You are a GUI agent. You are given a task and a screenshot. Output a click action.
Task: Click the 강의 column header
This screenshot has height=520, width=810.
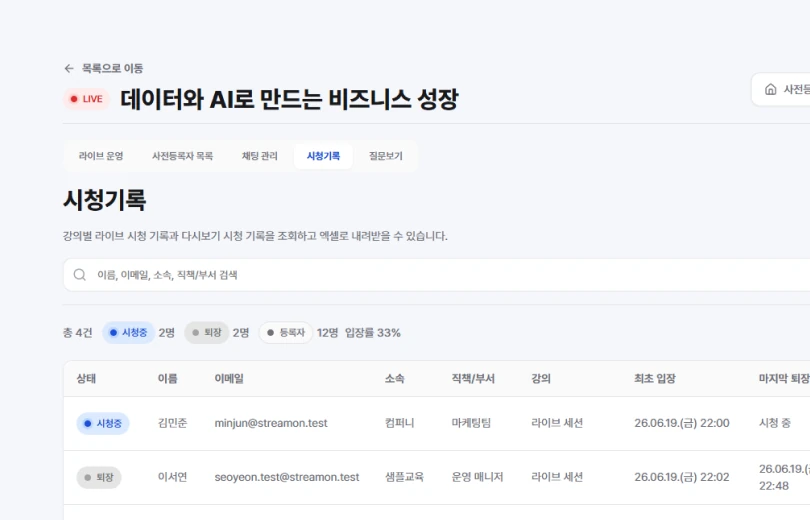click(x=541, y=379)
